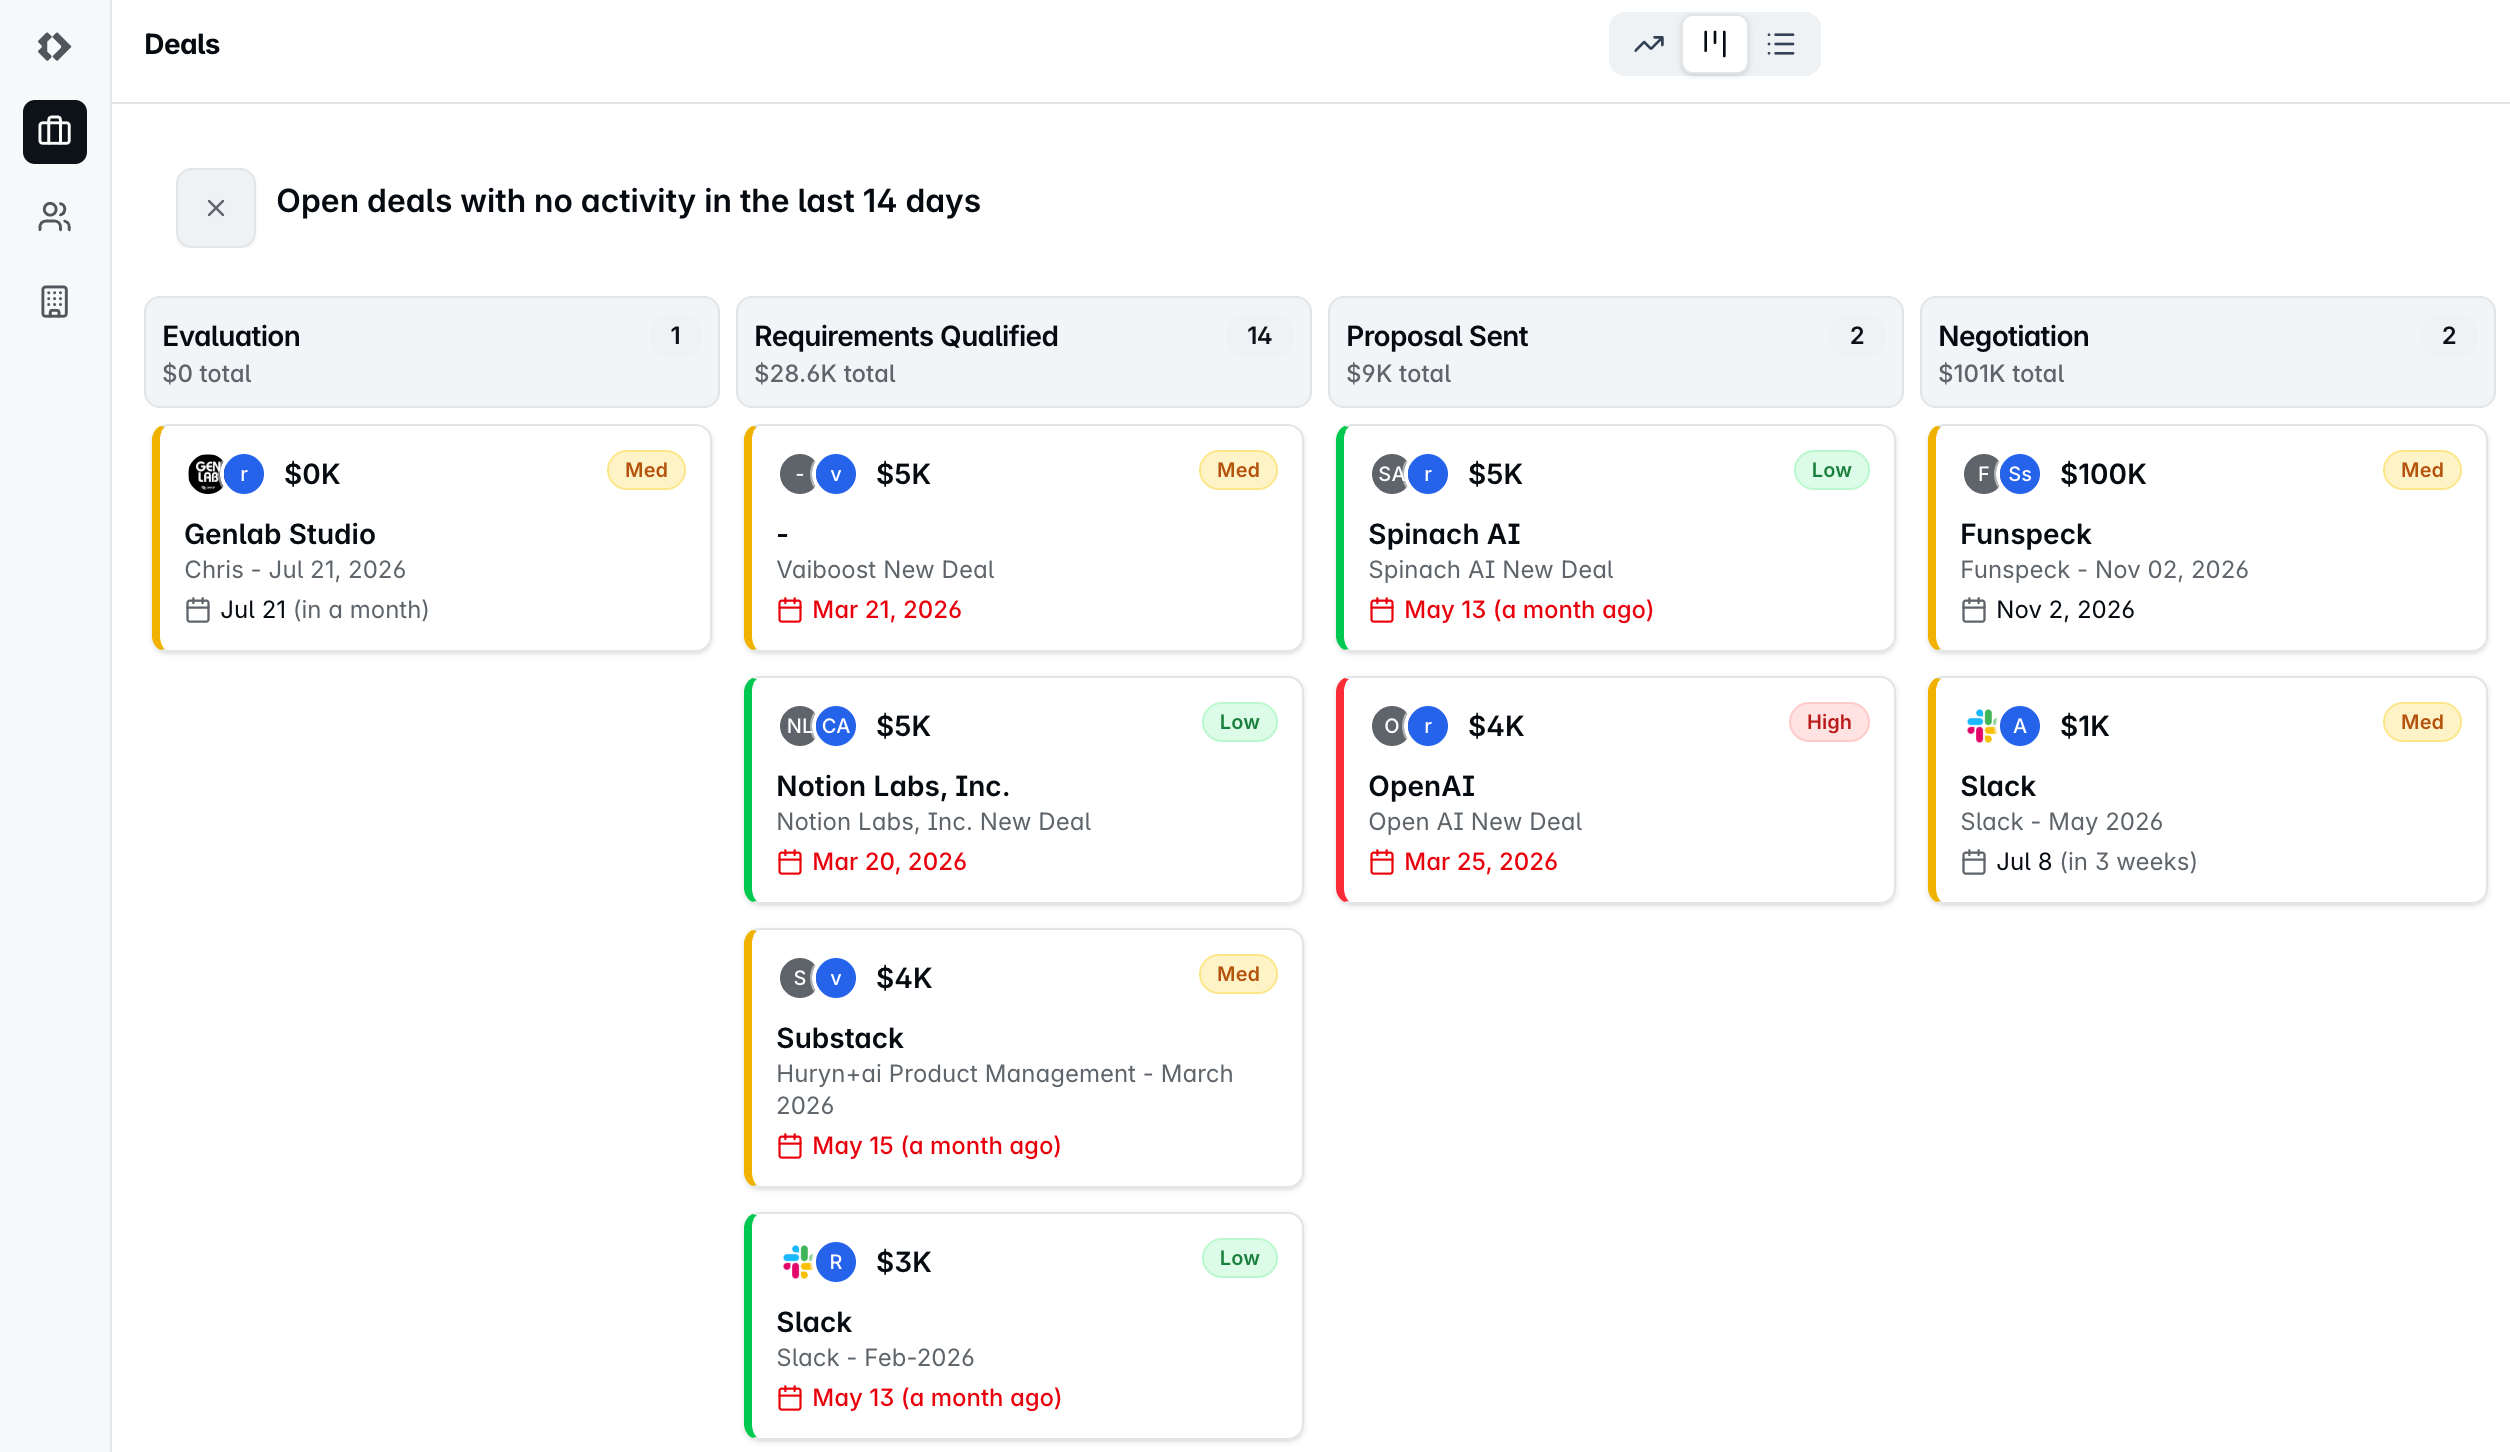Open the Negotiation column header
This screenshot has height=1452, width=2510.
pos(2208,352)
